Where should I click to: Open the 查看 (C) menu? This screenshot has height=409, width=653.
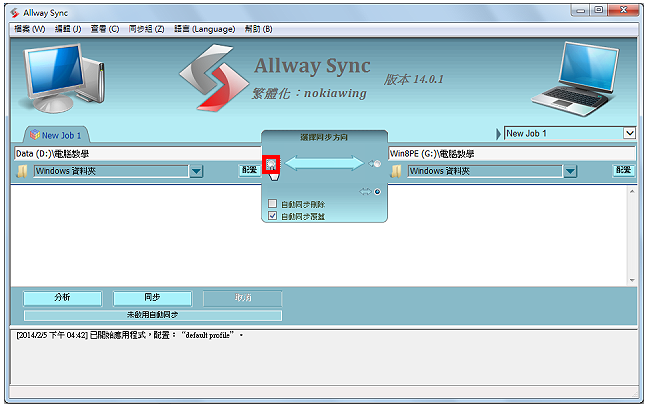[105, 29]
